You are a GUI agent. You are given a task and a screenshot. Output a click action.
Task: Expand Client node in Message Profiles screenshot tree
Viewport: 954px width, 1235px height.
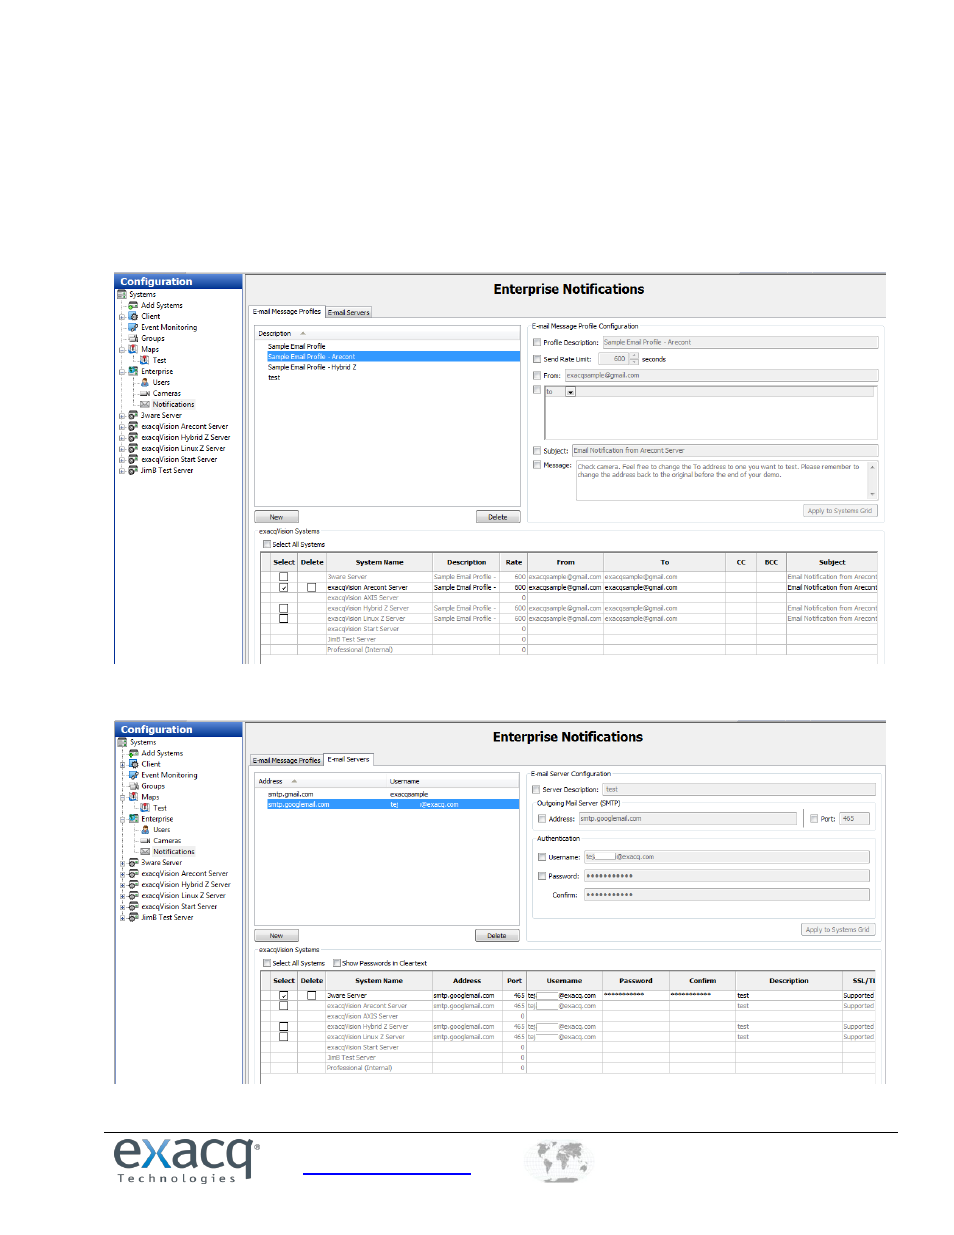click(x=122, y=316)
